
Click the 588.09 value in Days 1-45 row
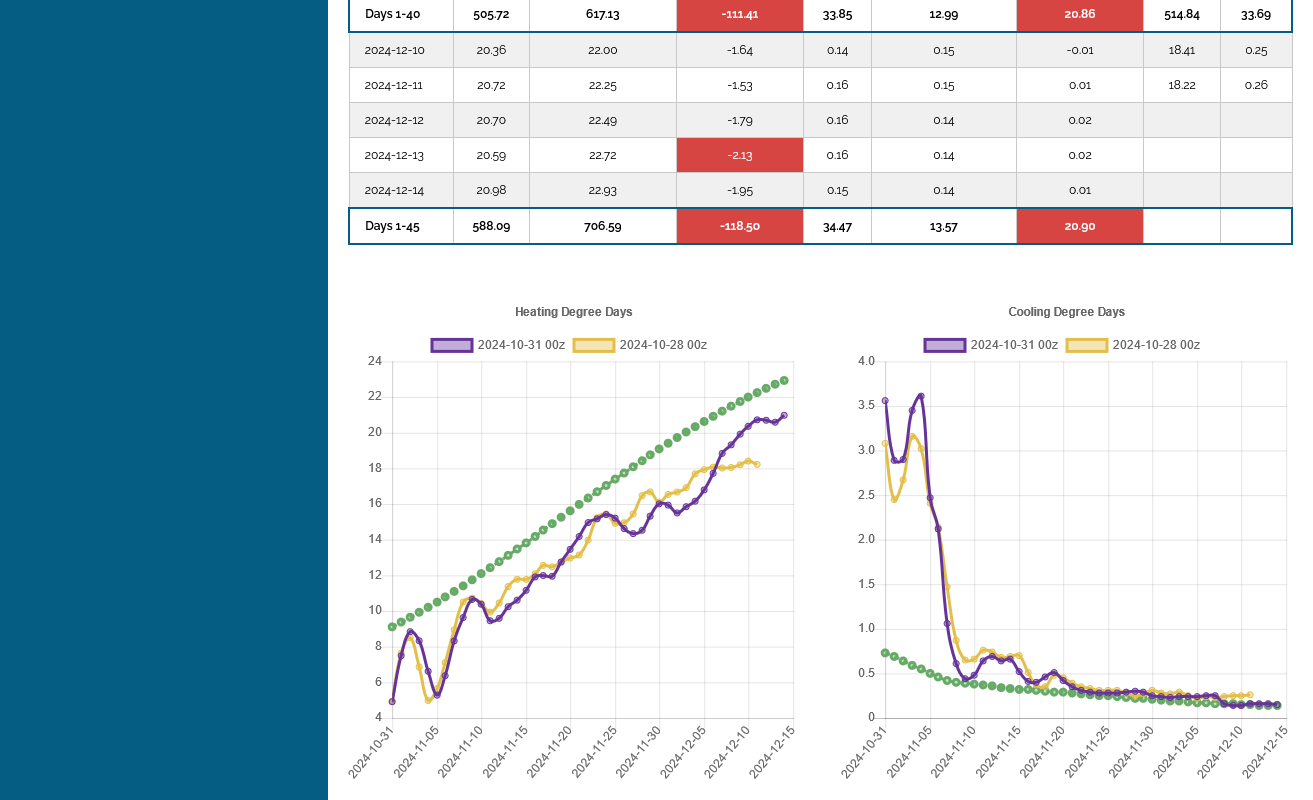pos(491,226)
